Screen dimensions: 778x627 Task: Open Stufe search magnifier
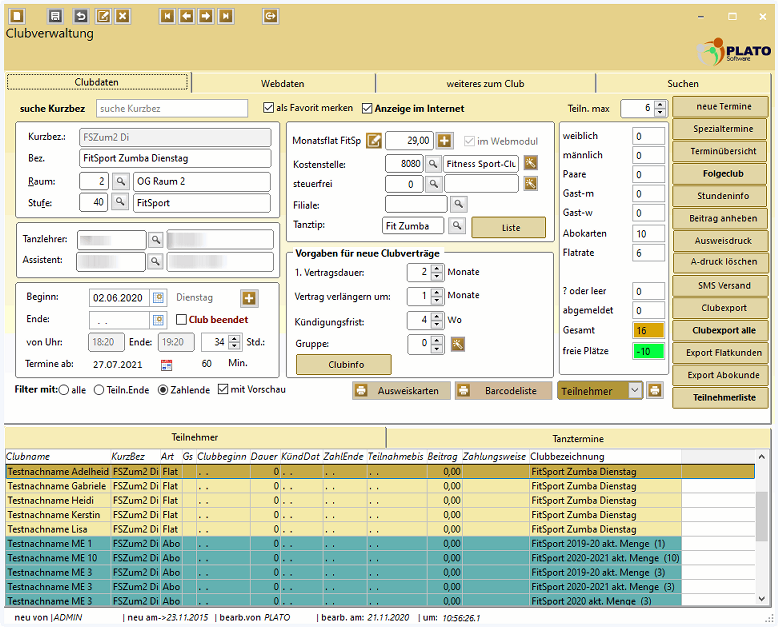coord(120,202)
